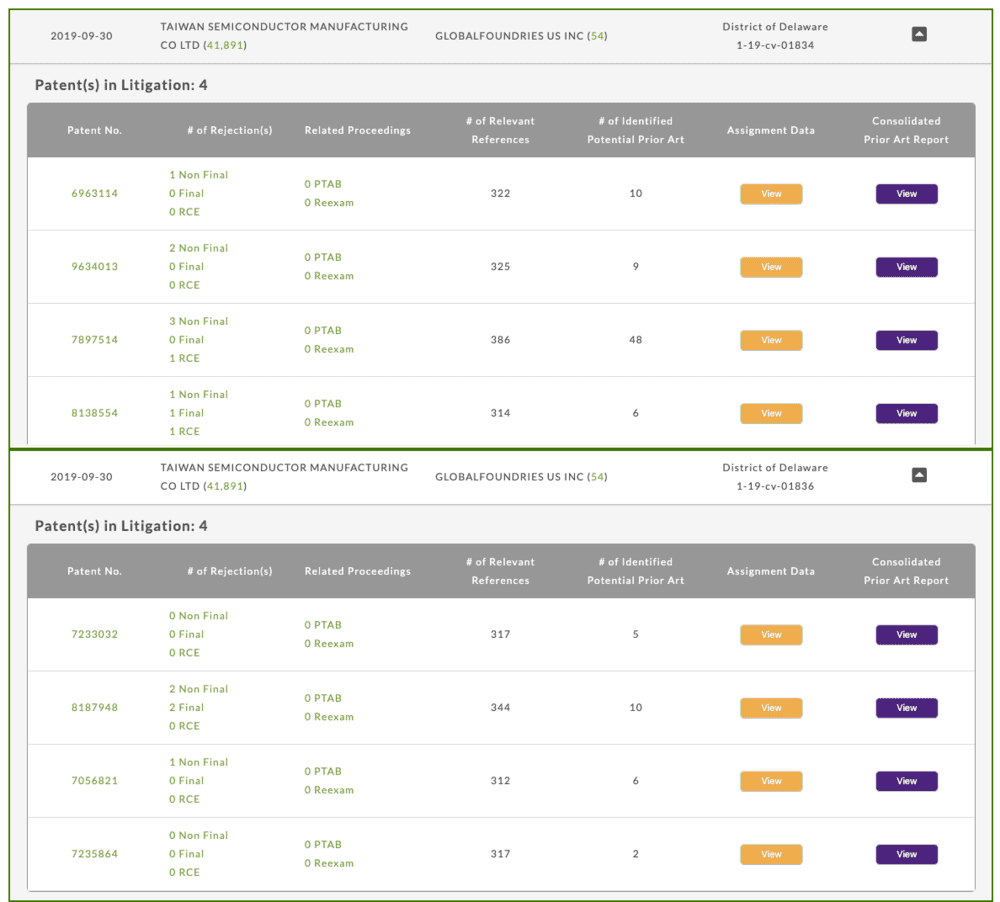Open consolidated prior art report for 8187948
1000x902 pixels.
906,708
